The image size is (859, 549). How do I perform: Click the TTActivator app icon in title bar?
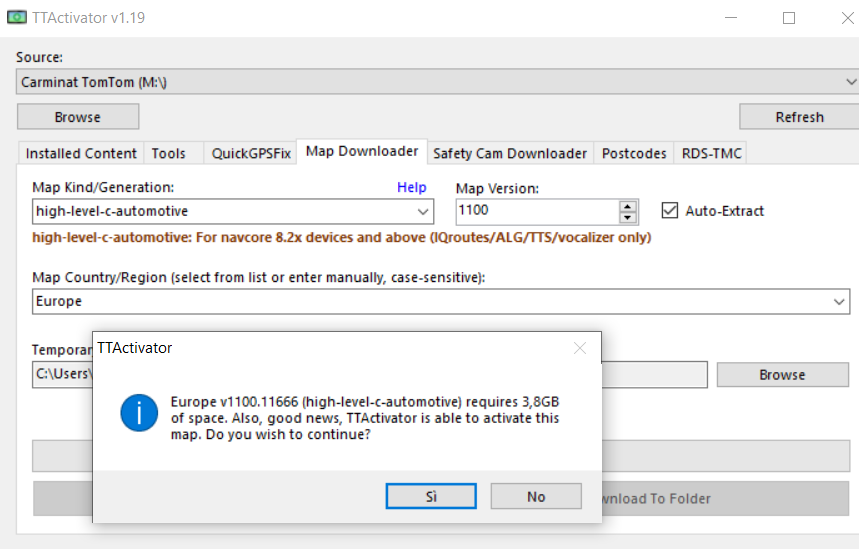tap(16, 18)
